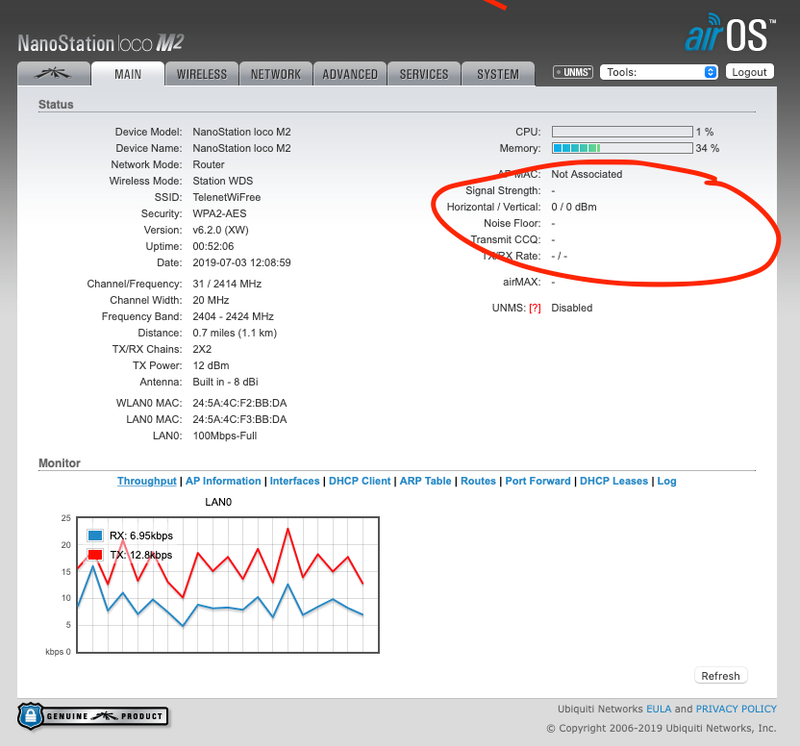Open the SERVICES tab
This screenshot has width=800, height=746.
pyautogui.click(x=424, y=74)
